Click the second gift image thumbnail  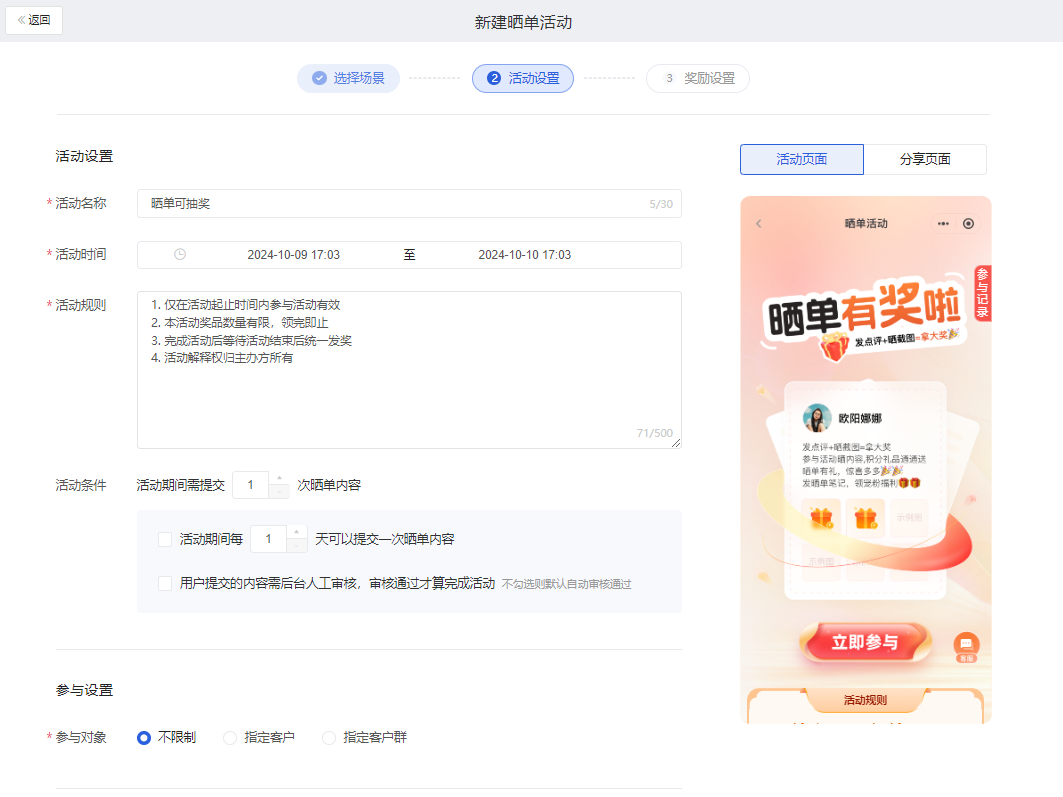(866, 518)
